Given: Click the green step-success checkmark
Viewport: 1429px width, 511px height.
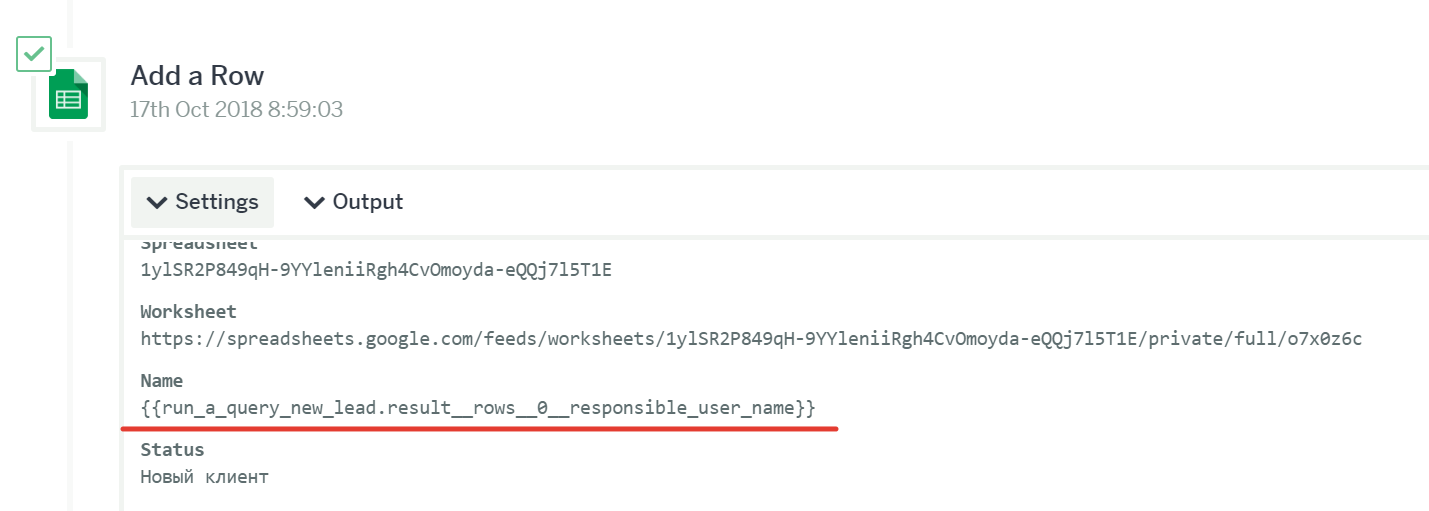Looking at the screenshot, I should pos(34,53).
